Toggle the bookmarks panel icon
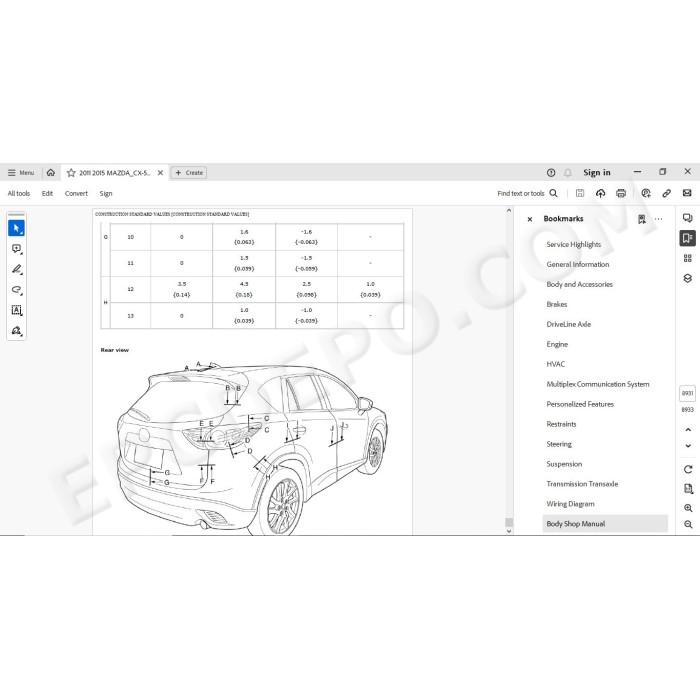The height and width of the screenshot is (700, 700). tap(688, 238)
